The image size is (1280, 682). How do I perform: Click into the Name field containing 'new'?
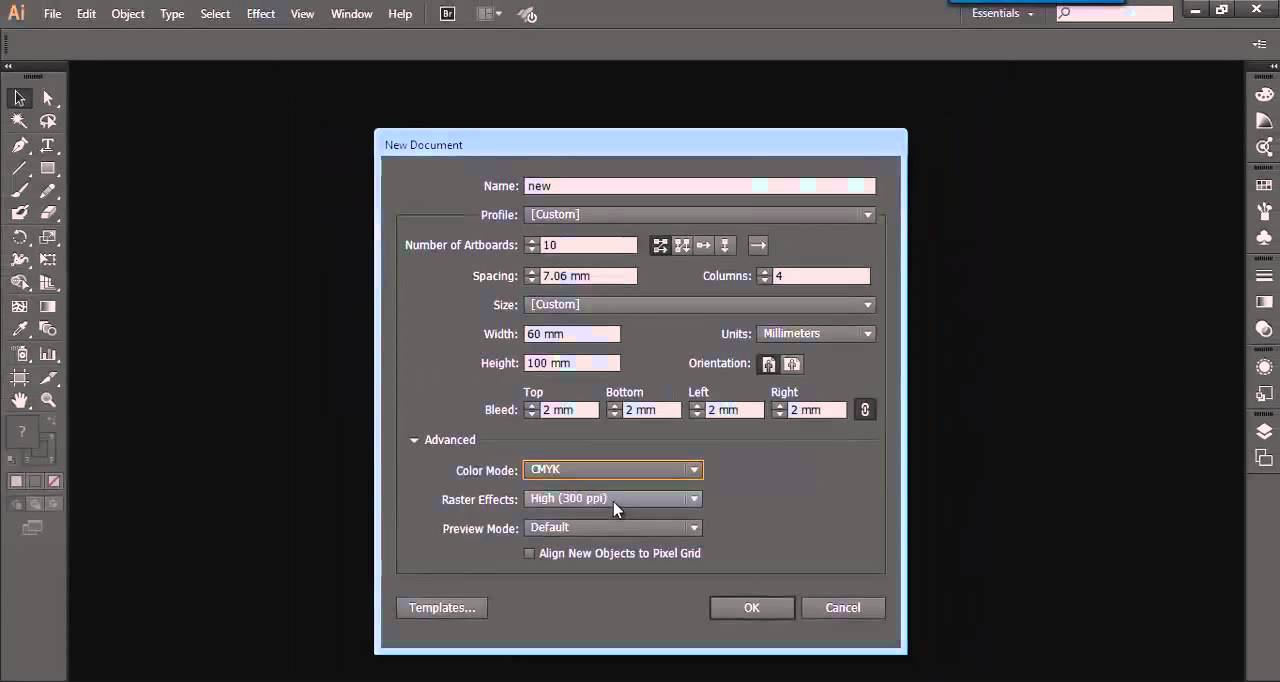[700, 186]
